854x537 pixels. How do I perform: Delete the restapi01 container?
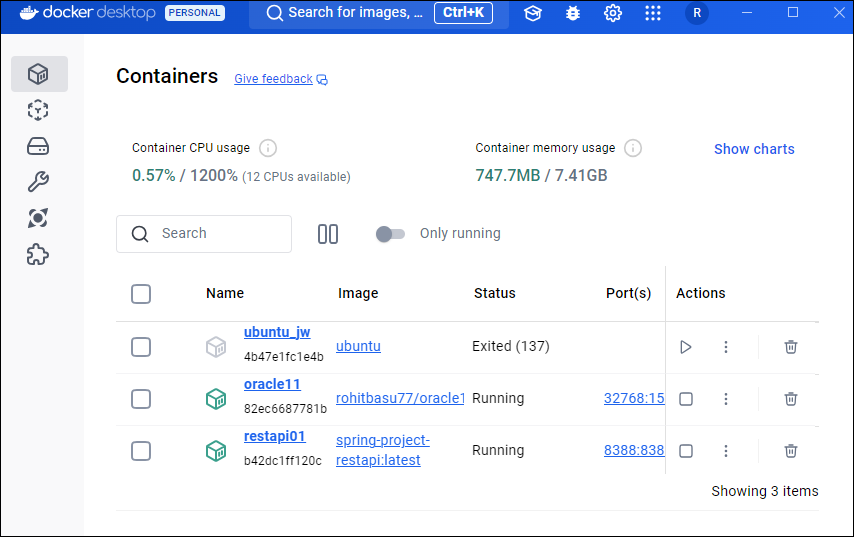(x=791, y=451)
